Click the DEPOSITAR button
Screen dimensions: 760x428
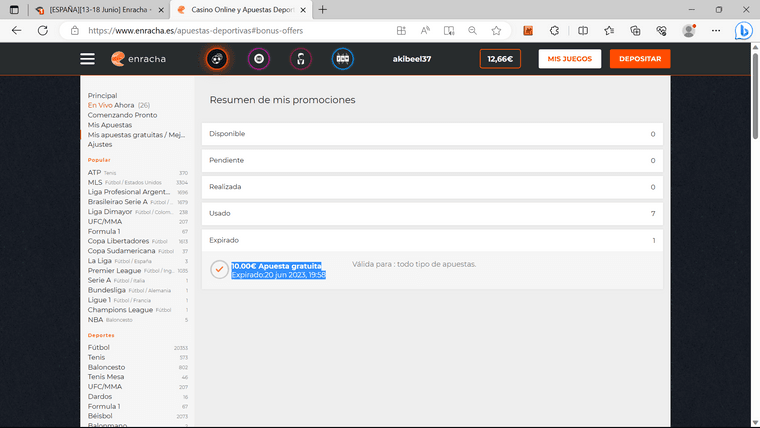(x=640, y=59)
